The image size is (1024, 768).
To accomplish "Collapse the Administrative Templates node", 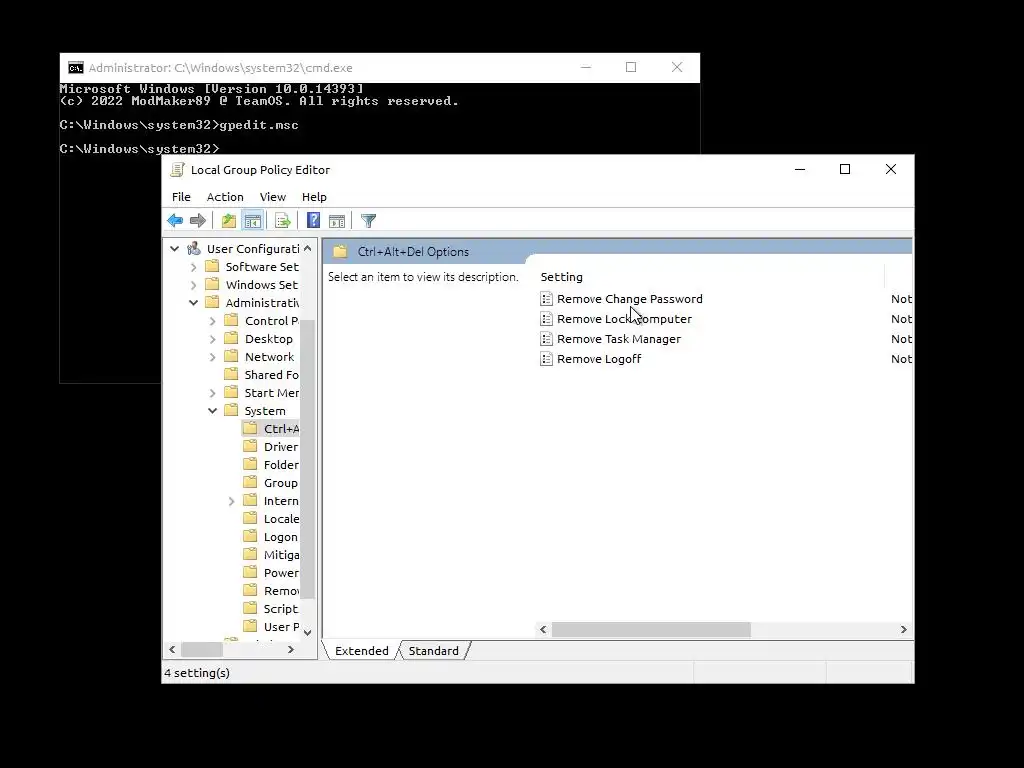I will coord(193,303).
